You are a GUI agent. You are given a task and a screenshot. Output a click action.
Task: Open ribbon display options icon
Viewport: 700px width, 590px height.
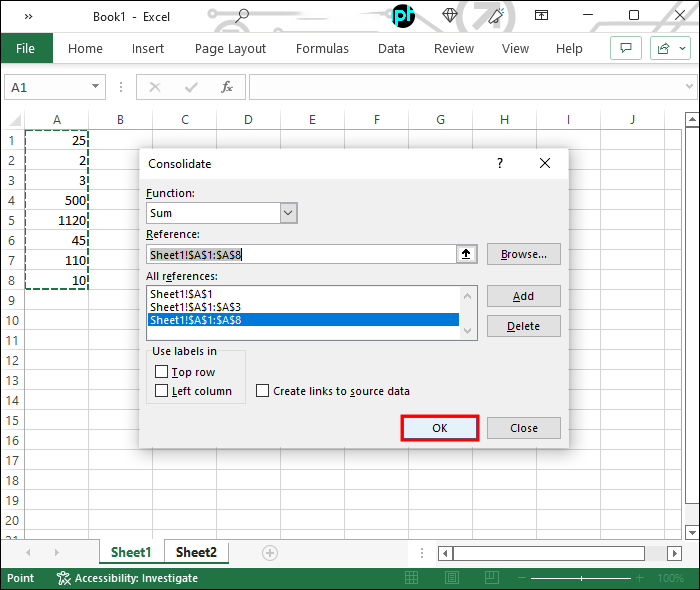point(541,16)
